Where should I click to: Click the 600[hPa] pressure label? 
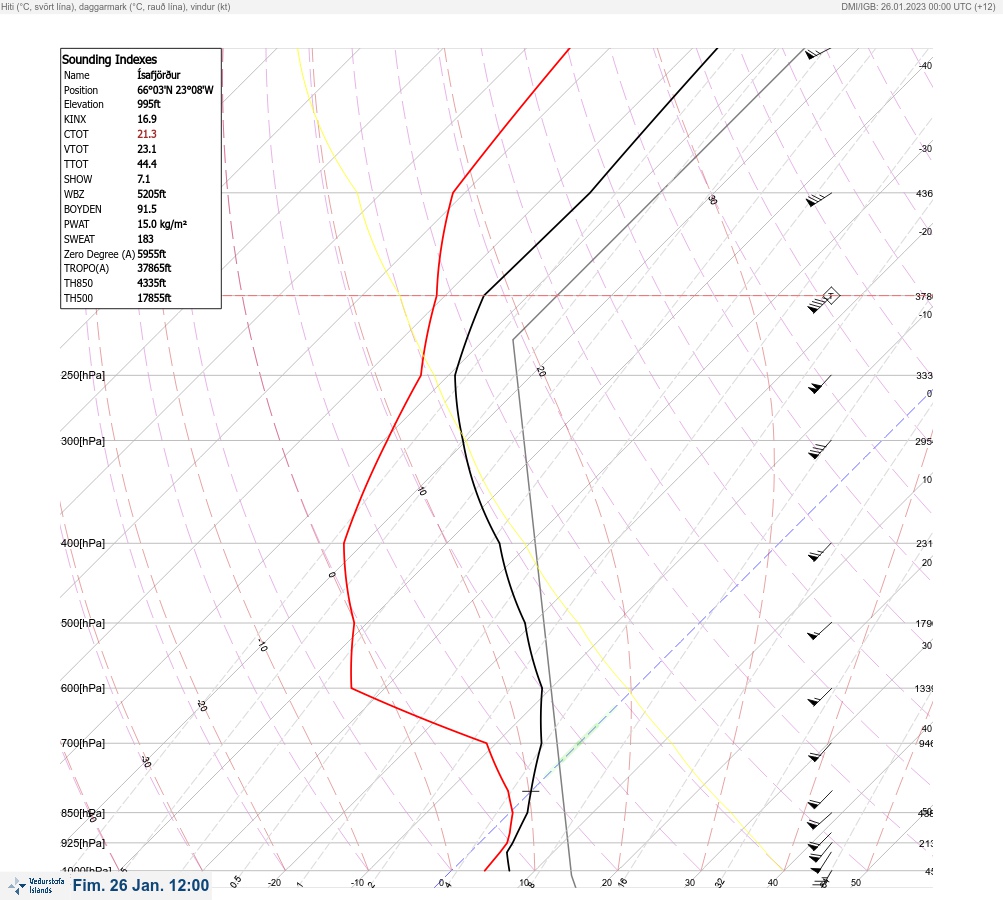[83, 688]
